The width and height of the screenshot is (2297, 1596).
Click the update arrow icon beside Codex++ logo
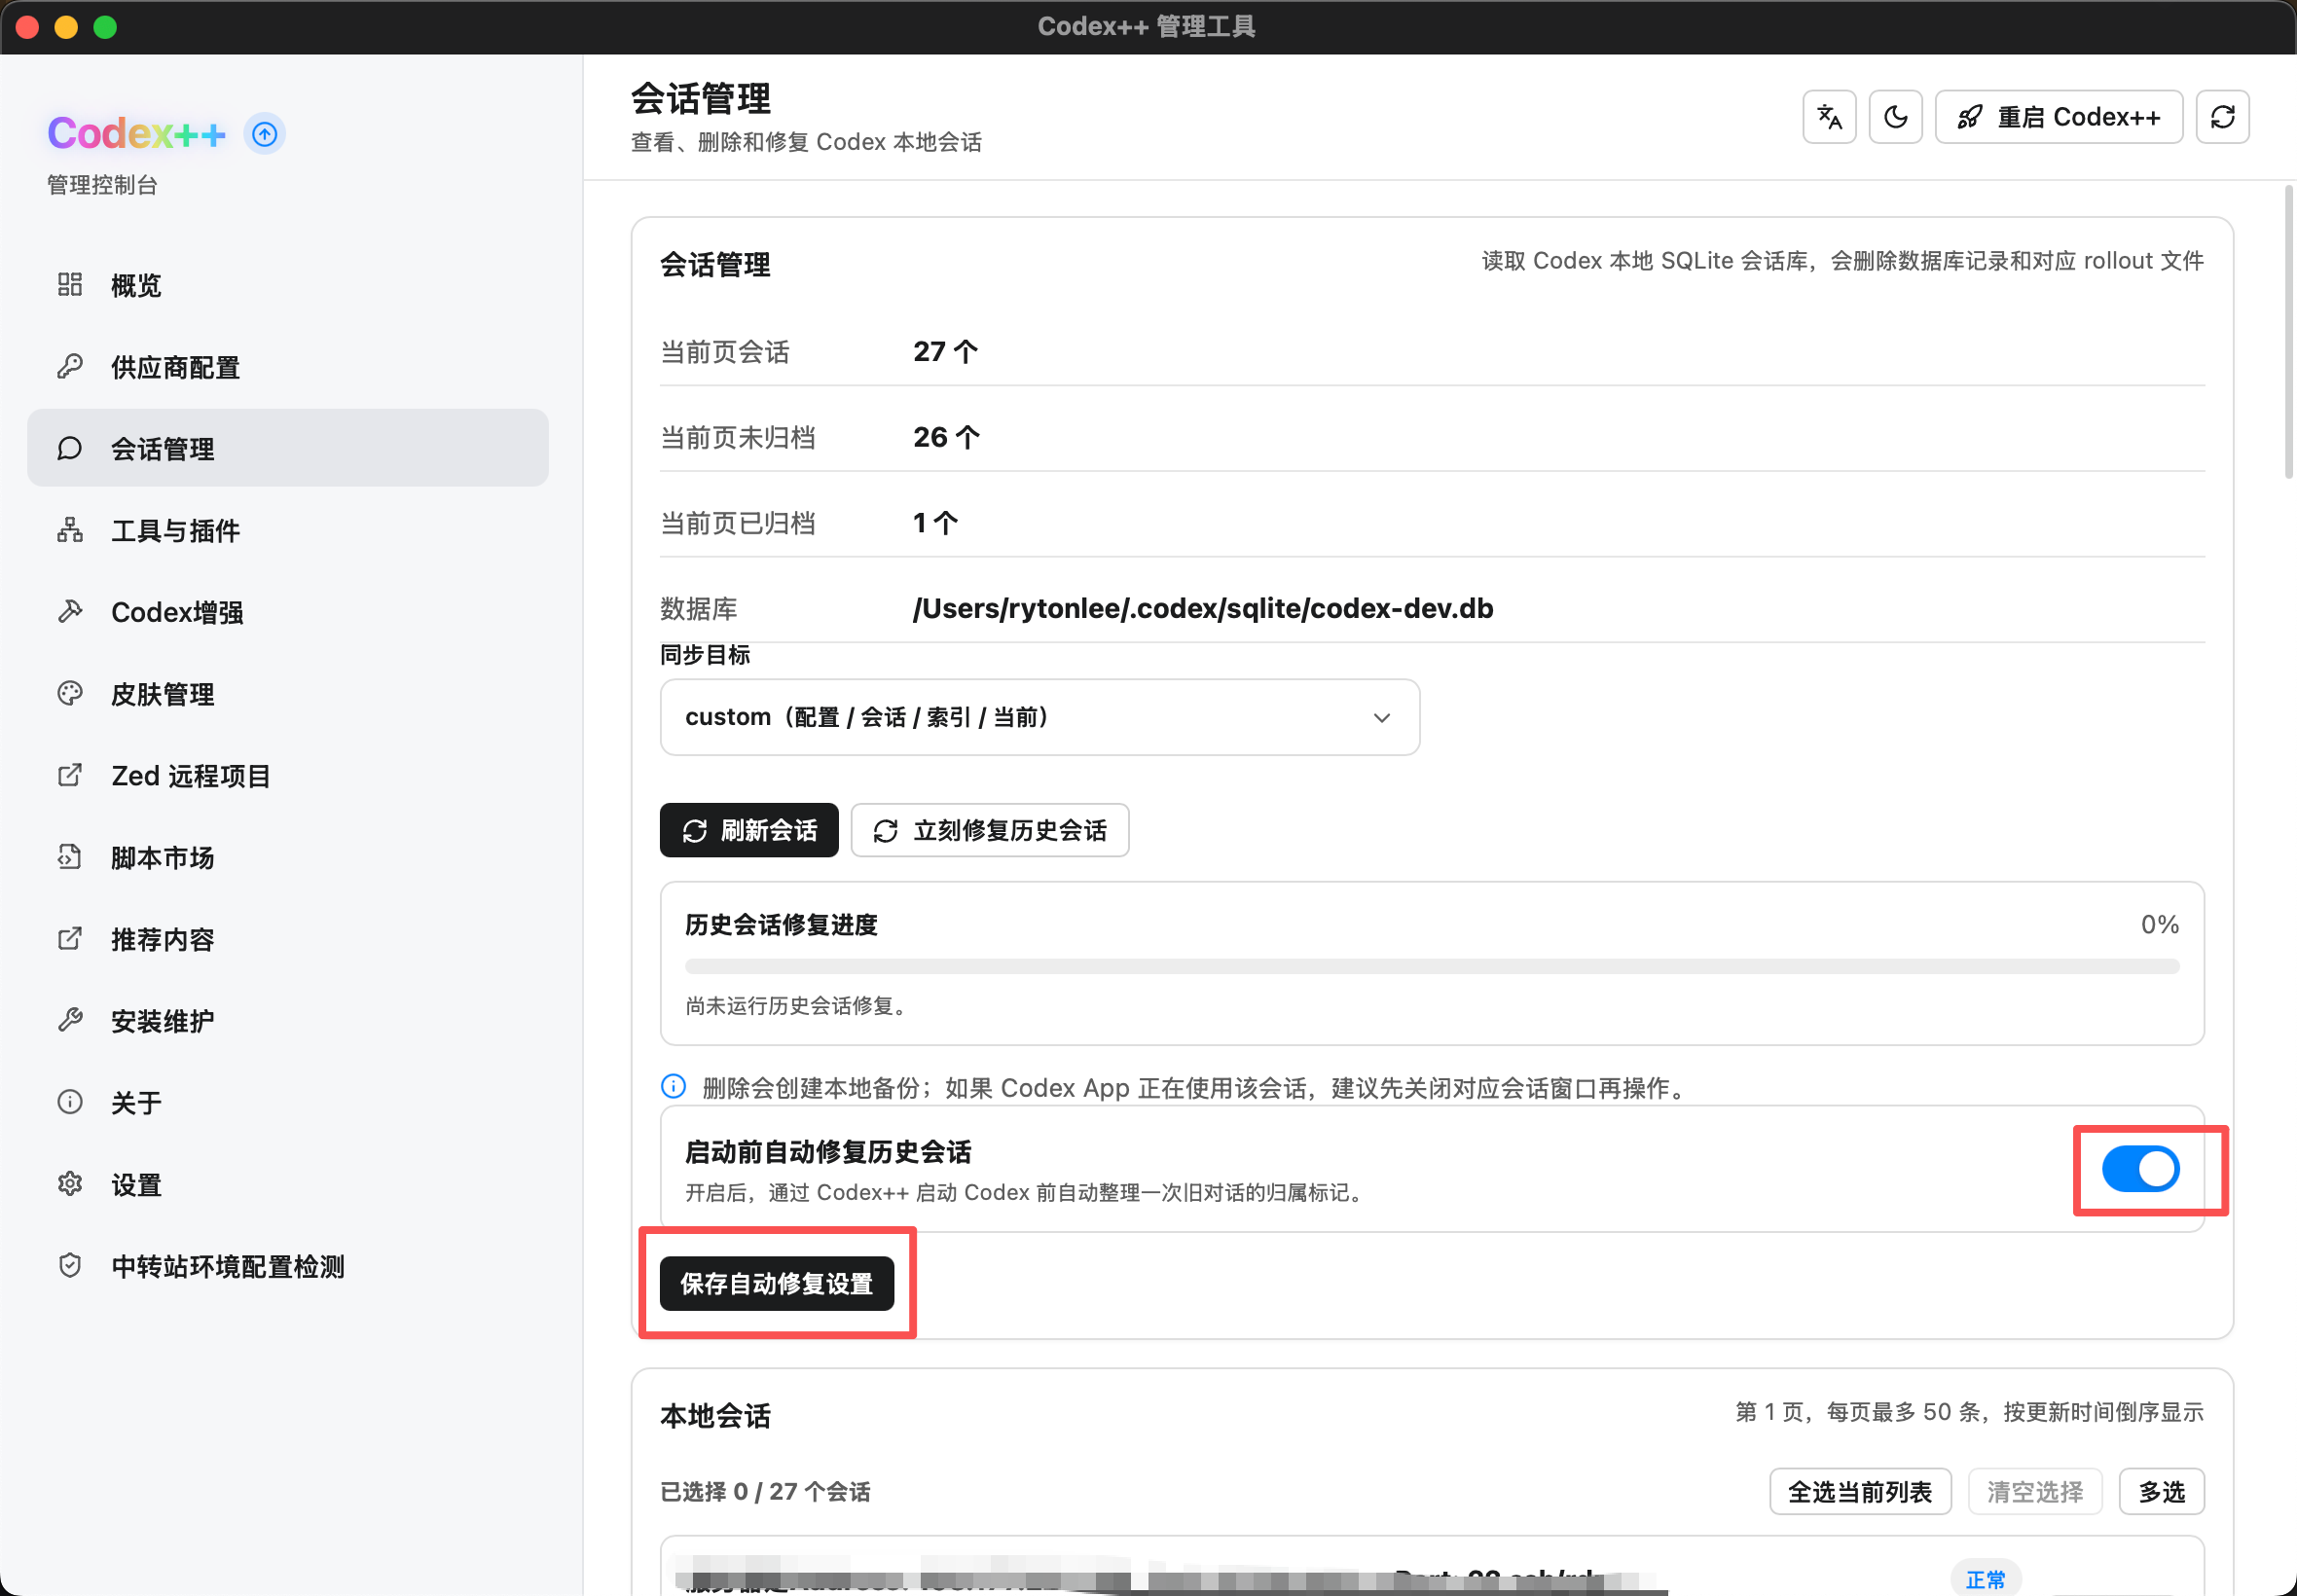(x=265, y=133)
